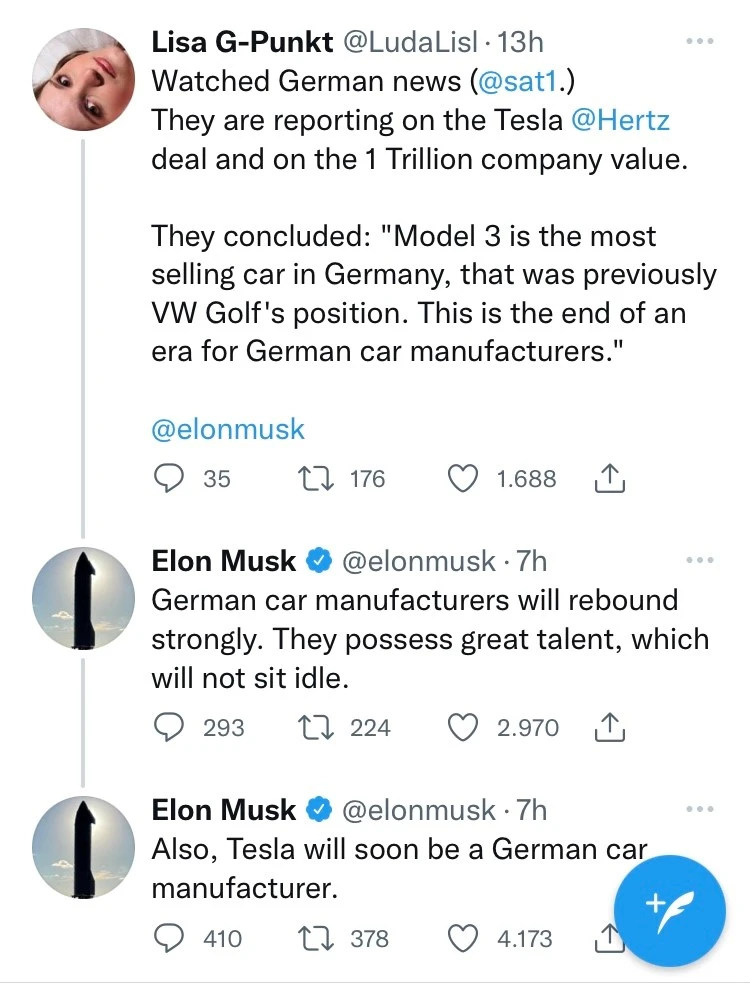Viewport: 750px width, 986px height.
Task: Share Lisa G-Punkt's tweet
Action: click(609, 480)
